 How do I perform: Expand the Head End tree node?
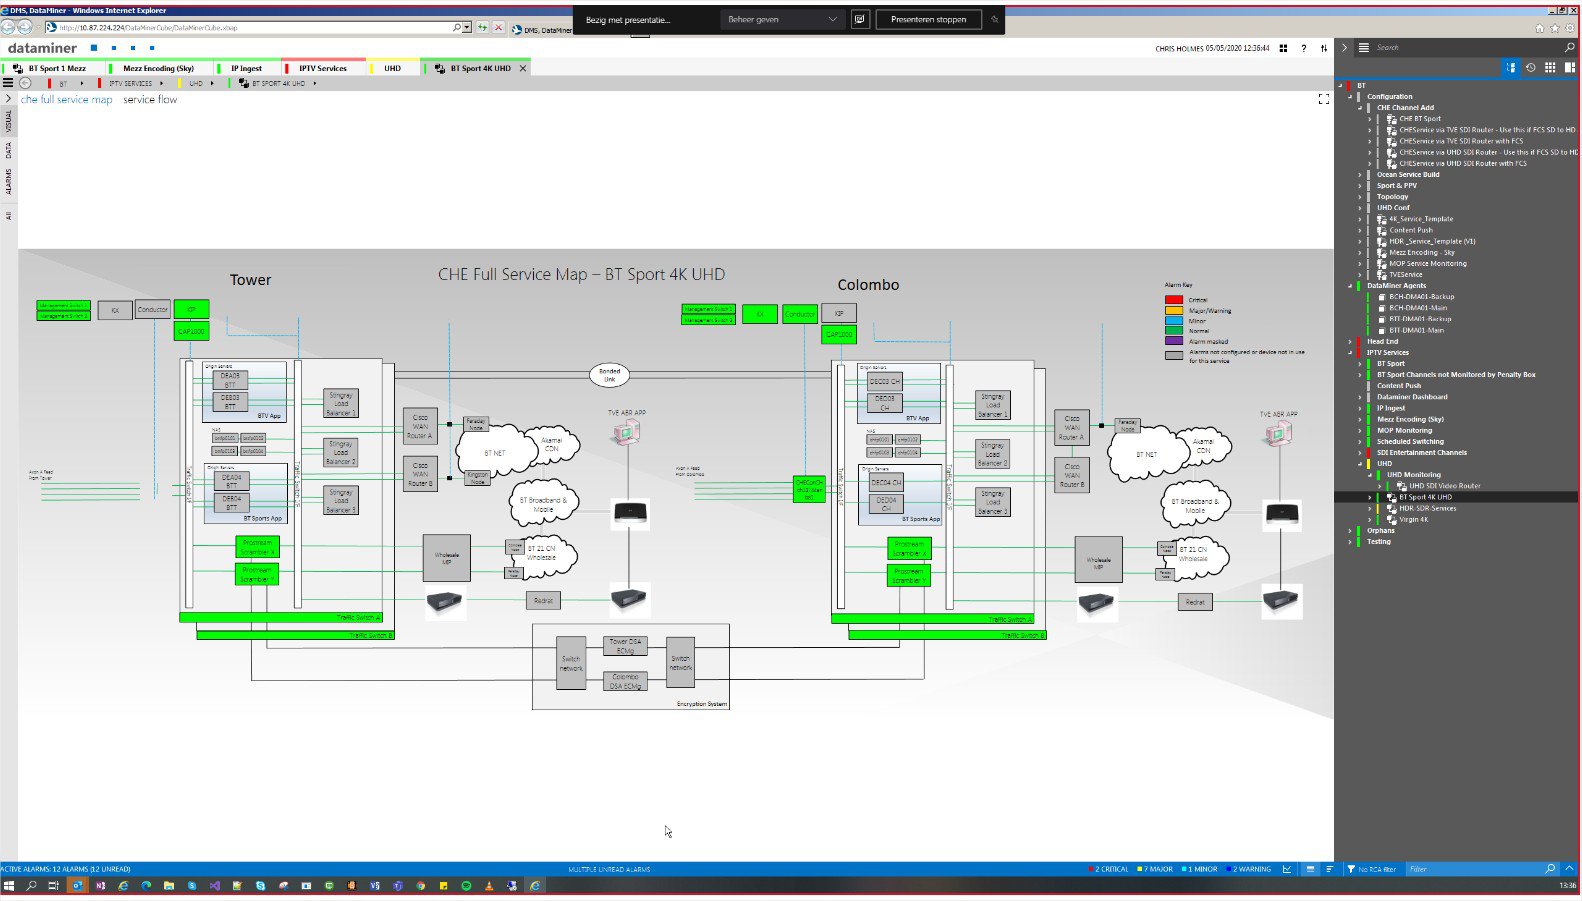click(1350, 341)
